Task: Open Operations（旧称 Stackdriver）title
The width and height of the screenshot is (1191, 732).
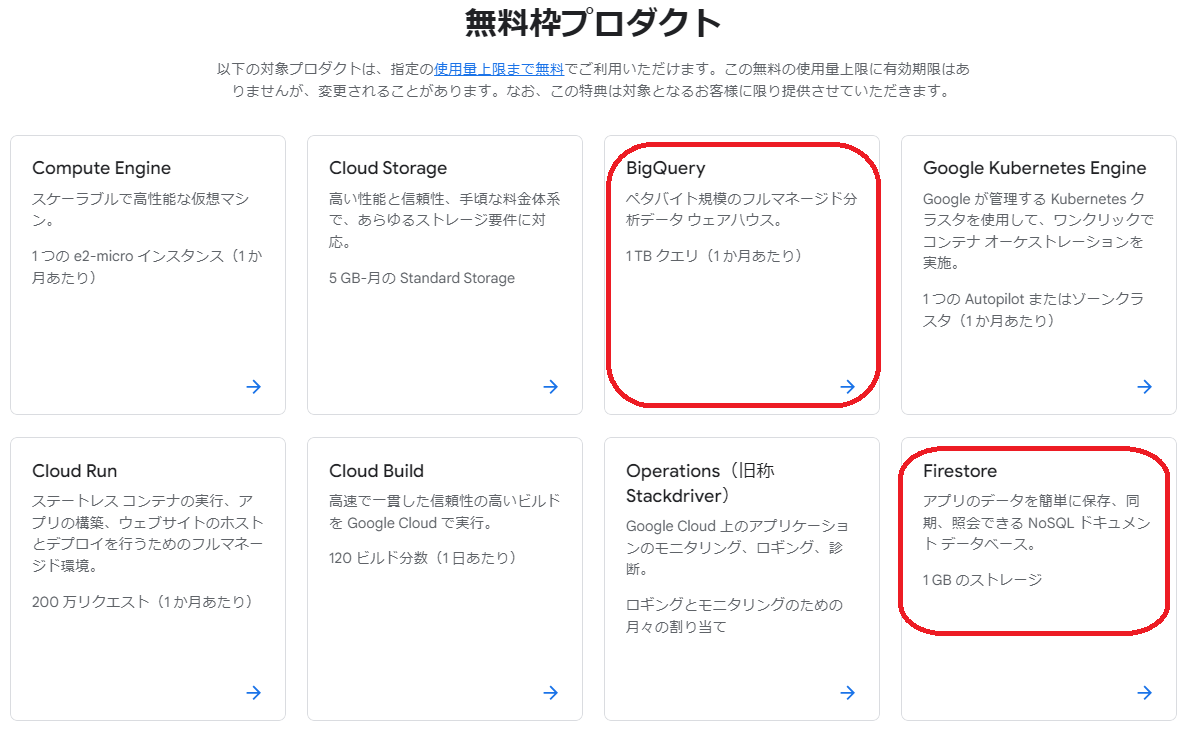Action: click(700, 483)
